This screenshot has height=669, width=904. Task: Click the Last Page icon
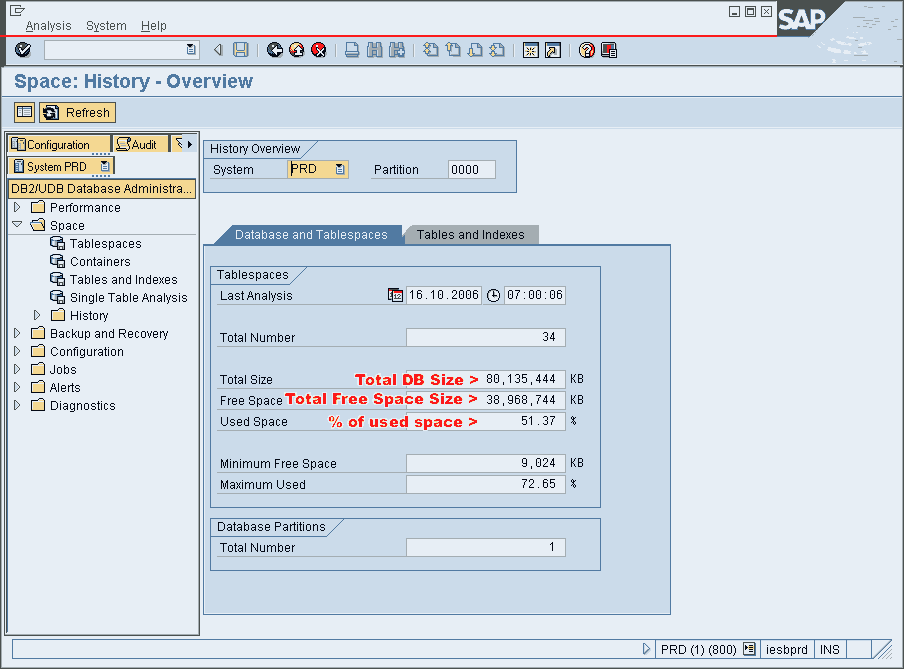(x=497, y=50)
